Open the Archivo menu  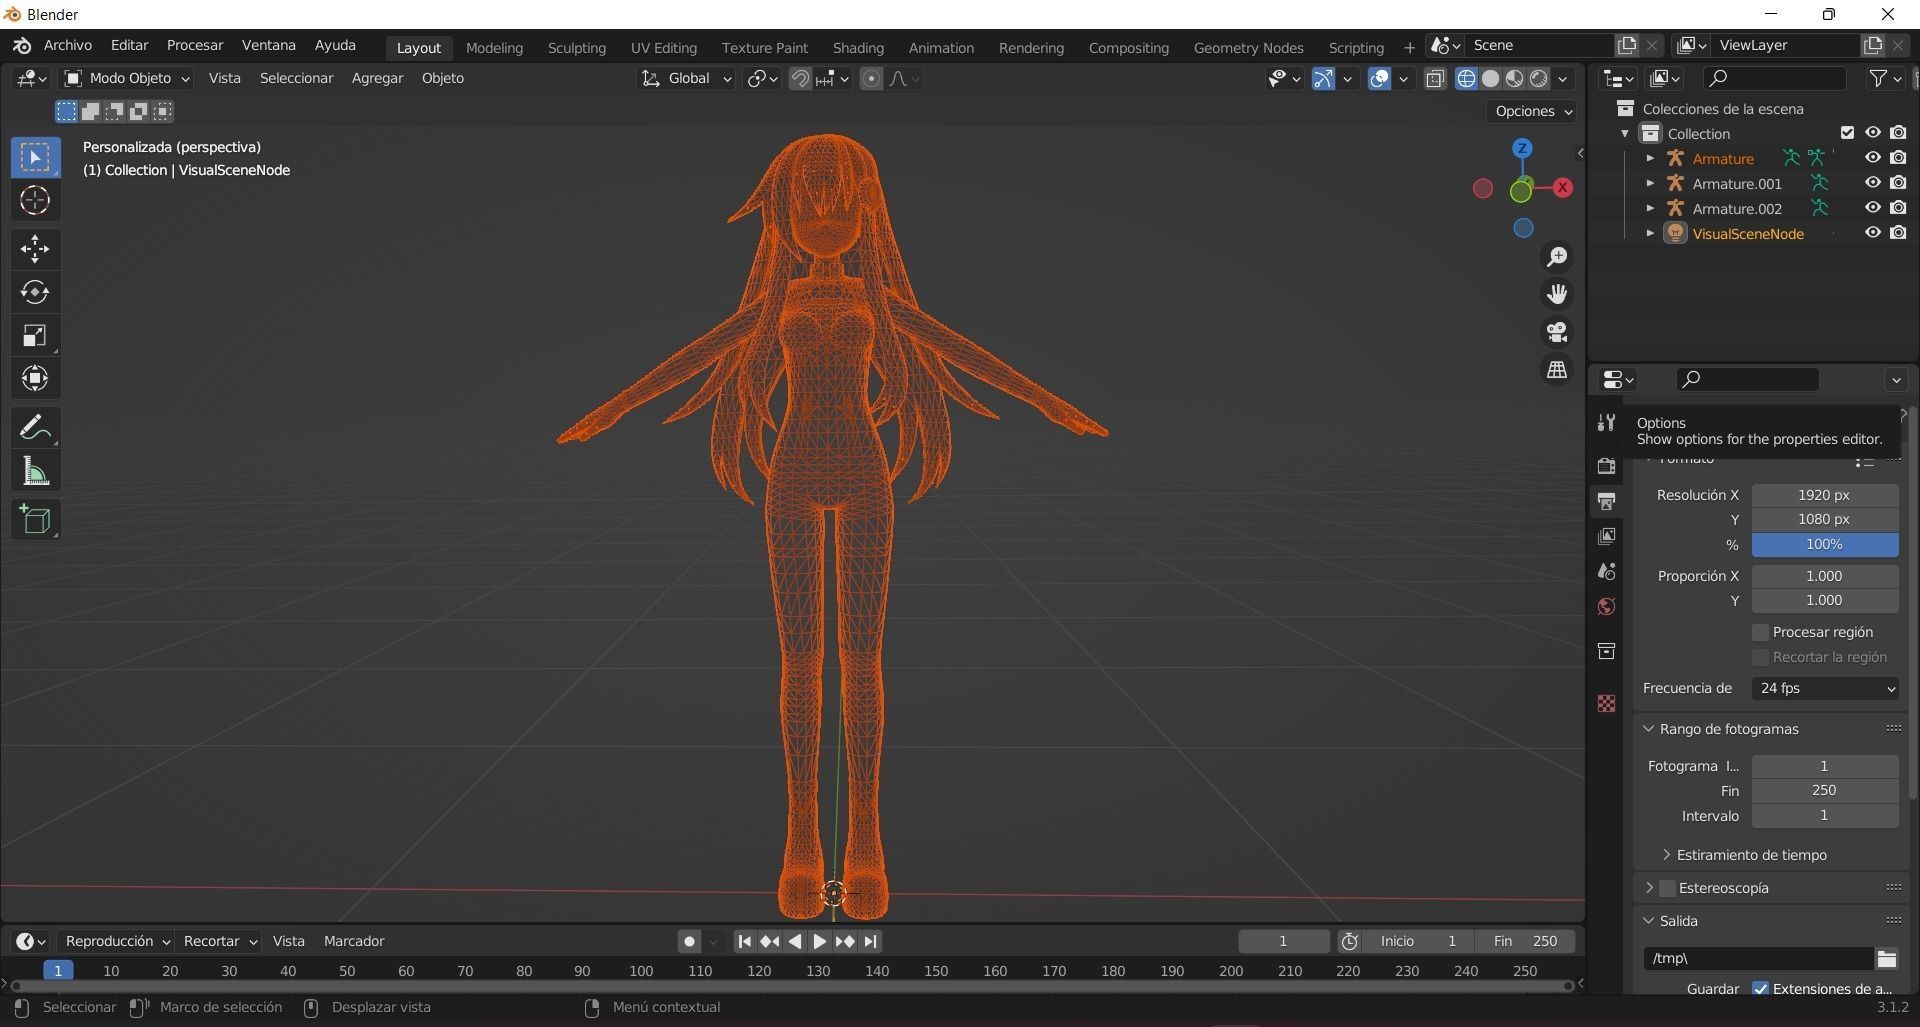click(x=68, y=45)
